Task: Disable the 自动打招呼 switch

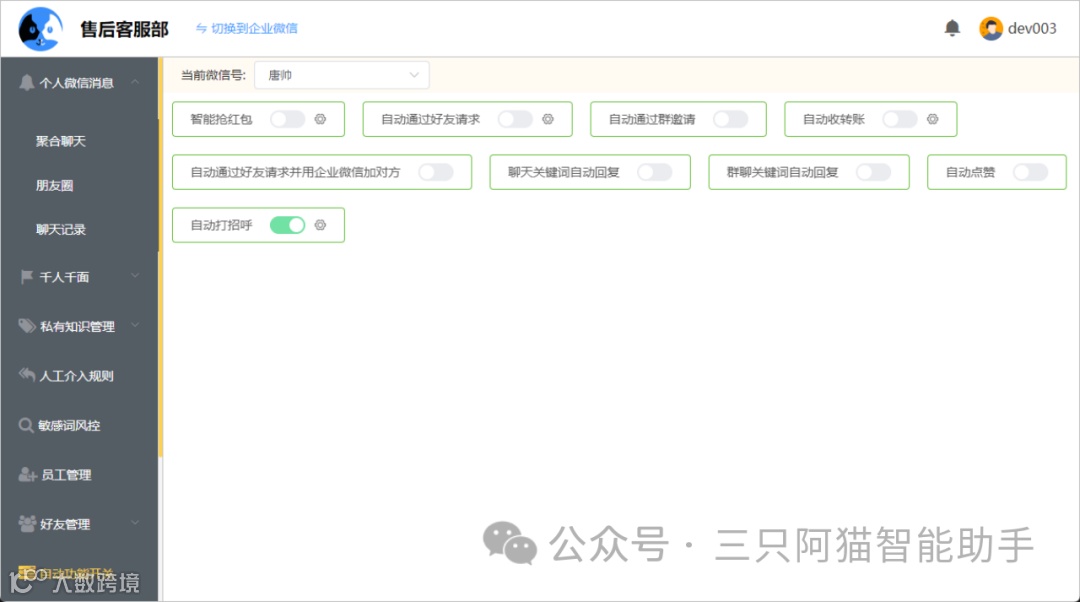Action: click(287, 225)
